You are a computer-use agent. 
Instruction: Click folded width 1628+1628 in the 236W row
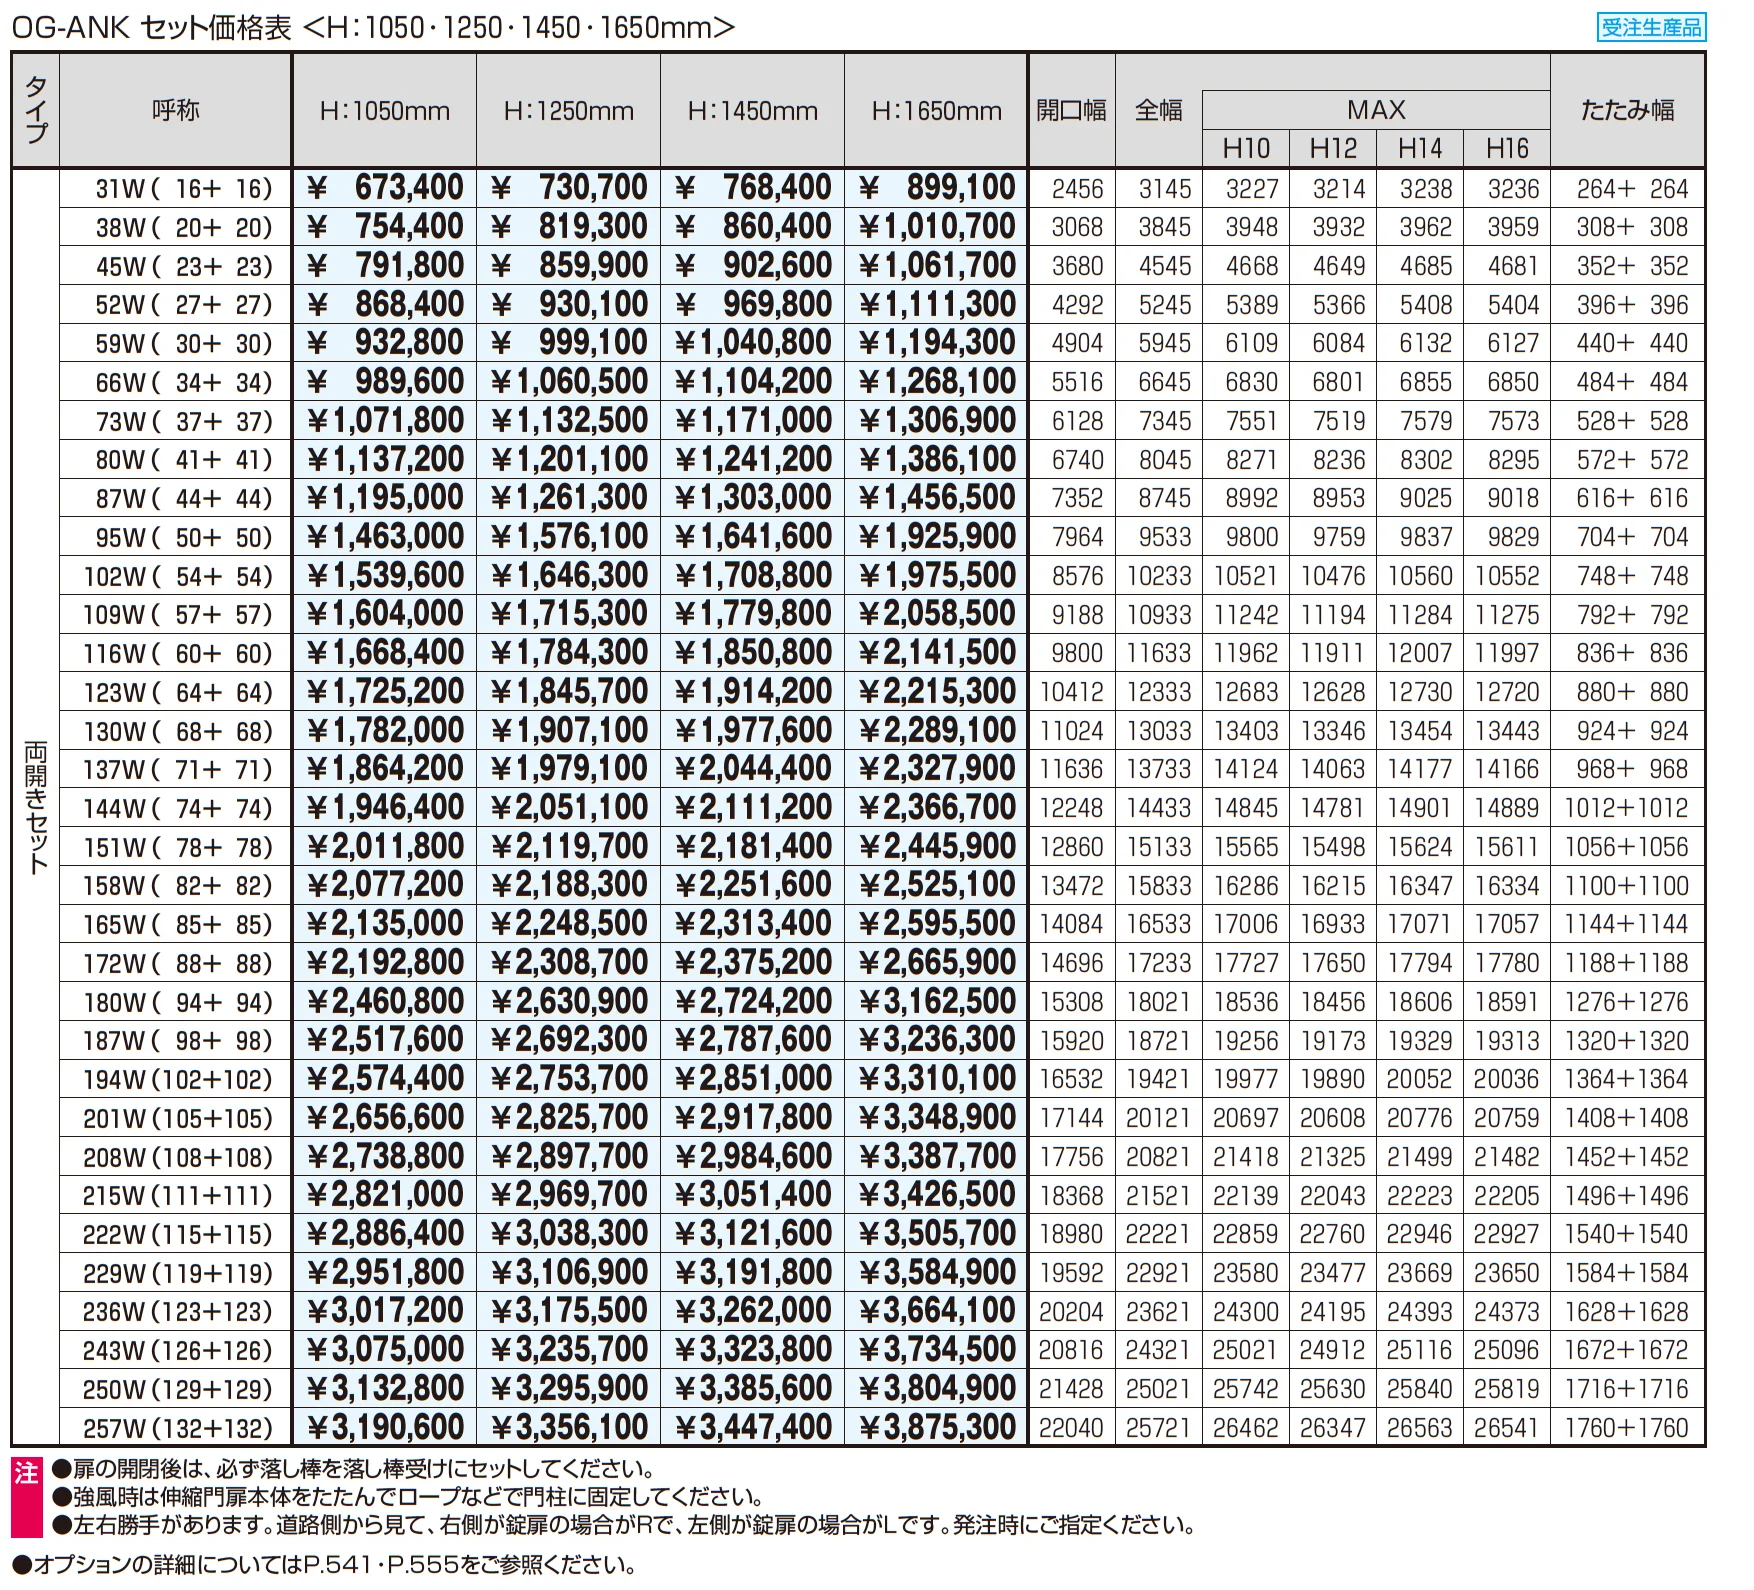(x=1627, y=1312)
